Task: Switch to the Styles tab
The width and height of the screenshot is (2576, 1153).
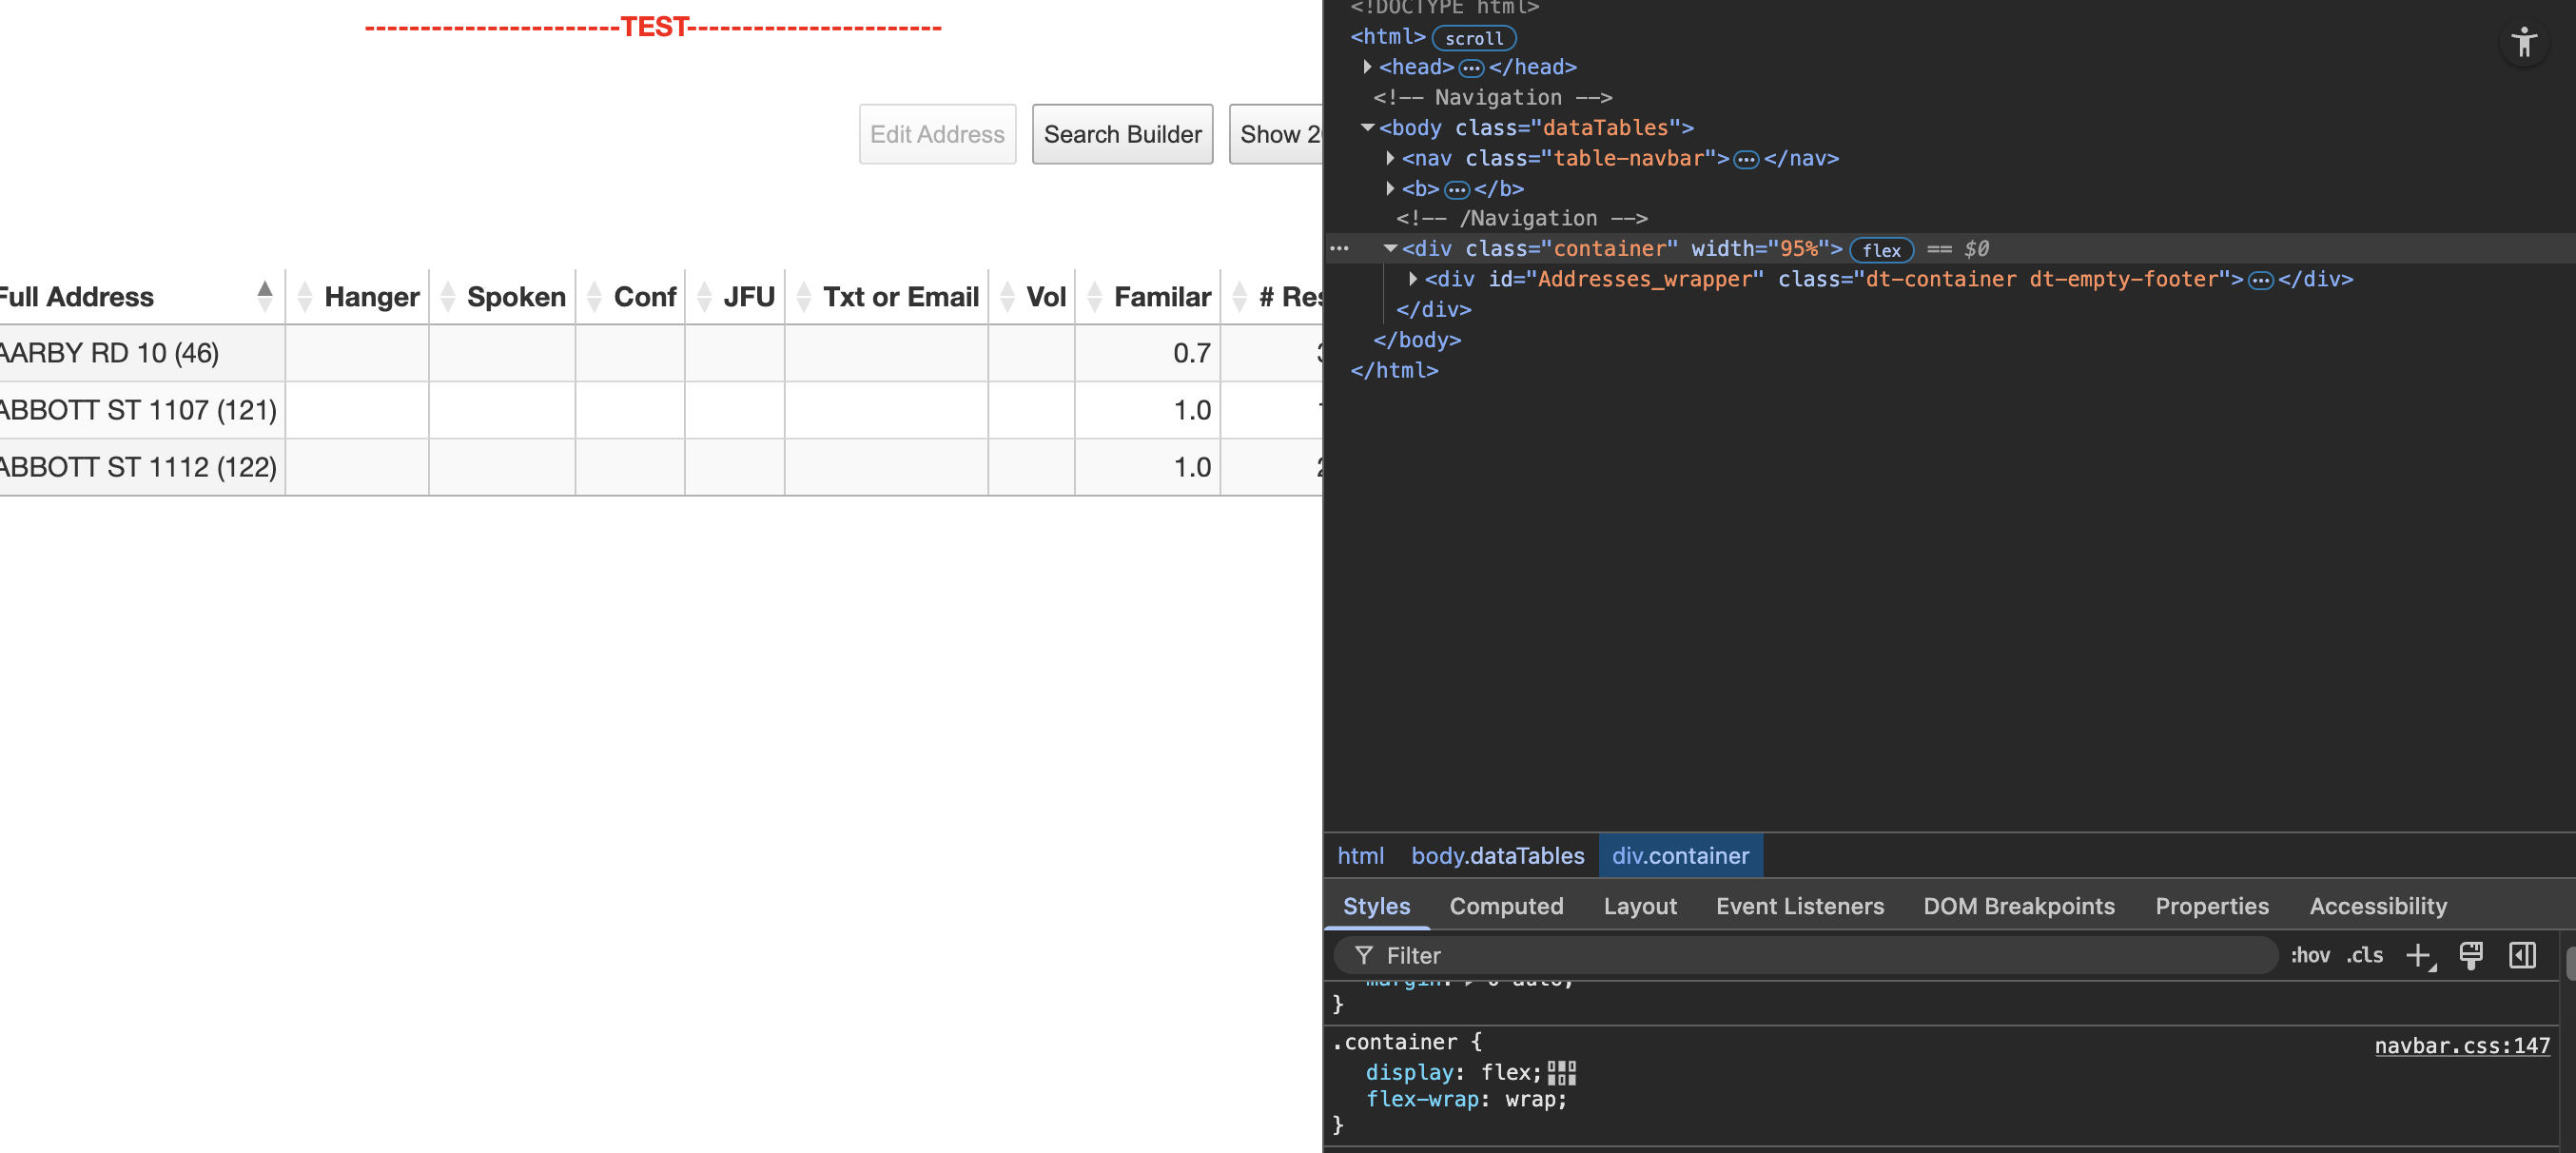Action: pyautogui.click(x=1376, y=906)
